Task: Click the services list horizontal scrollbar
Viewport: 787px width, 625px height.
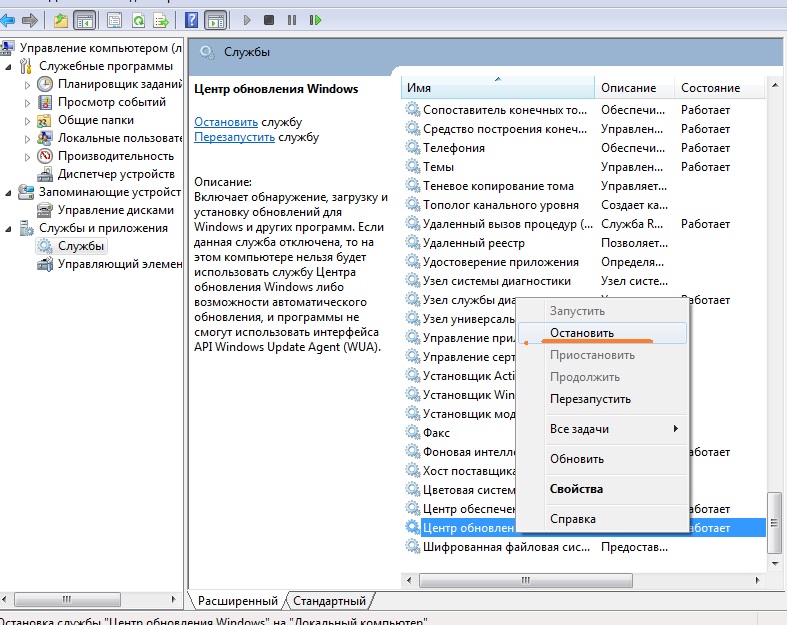Action: [x=526, y=580]
